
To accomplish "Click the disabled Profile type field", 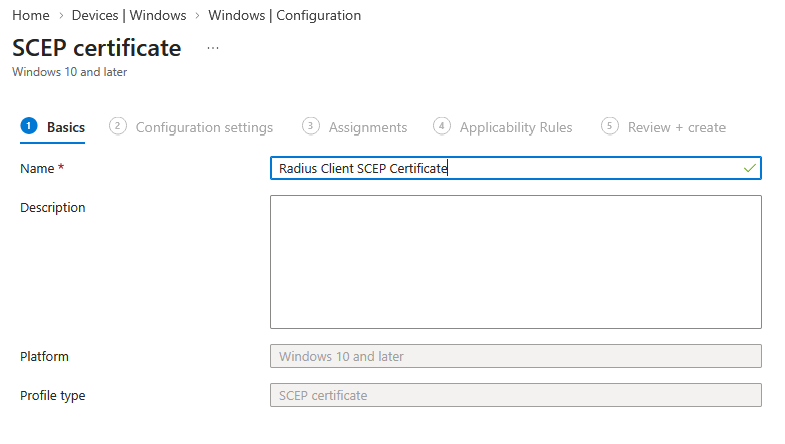I will [x=516, y=395].
